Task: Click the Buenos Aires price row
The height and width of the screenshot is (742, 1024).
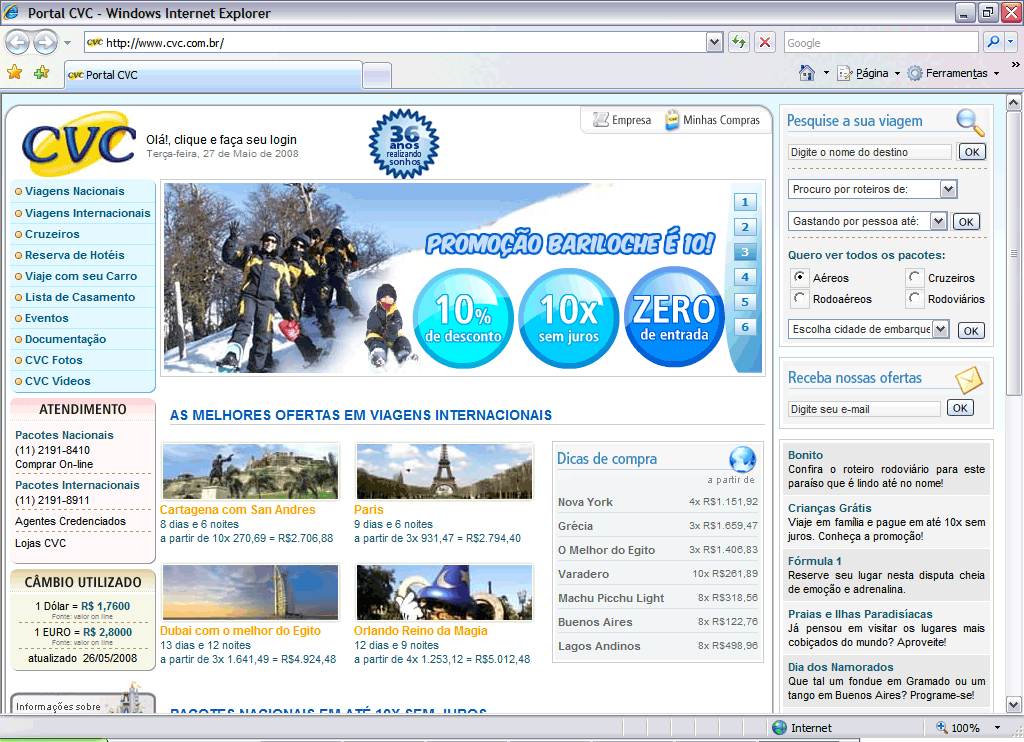Action: 658,622
